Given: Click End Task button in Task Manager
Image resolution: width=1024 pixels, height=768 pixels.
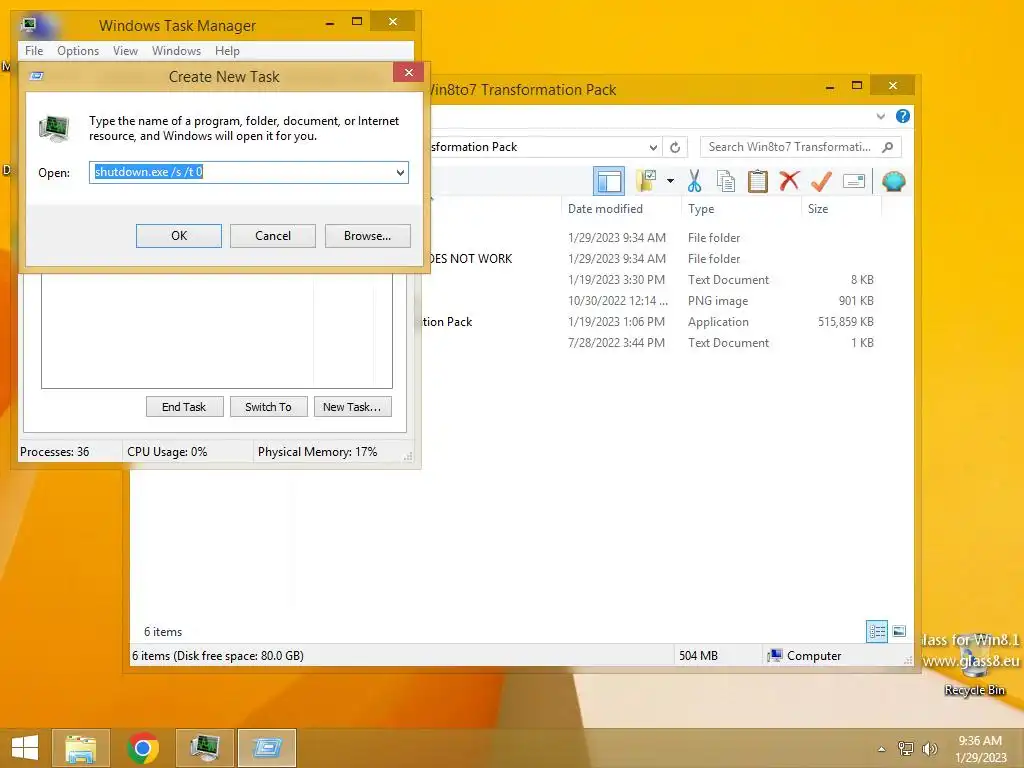Looking at the screenshot, I should pos(184,407).
